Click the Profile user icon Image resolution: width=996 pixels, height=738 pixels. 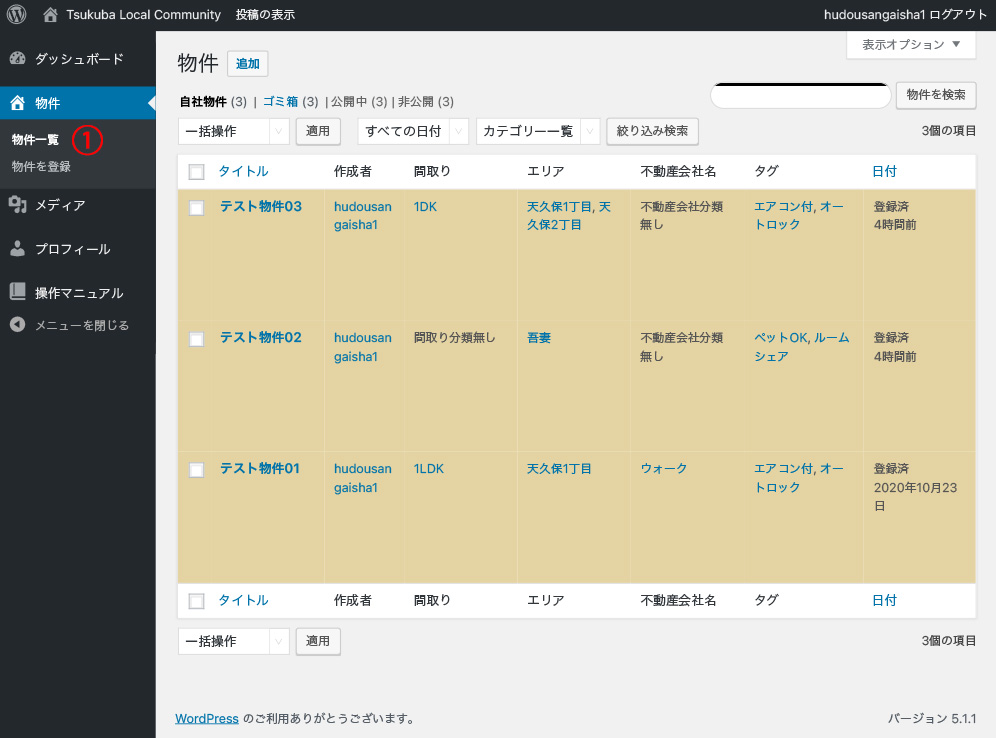click(x=17, y=249)
